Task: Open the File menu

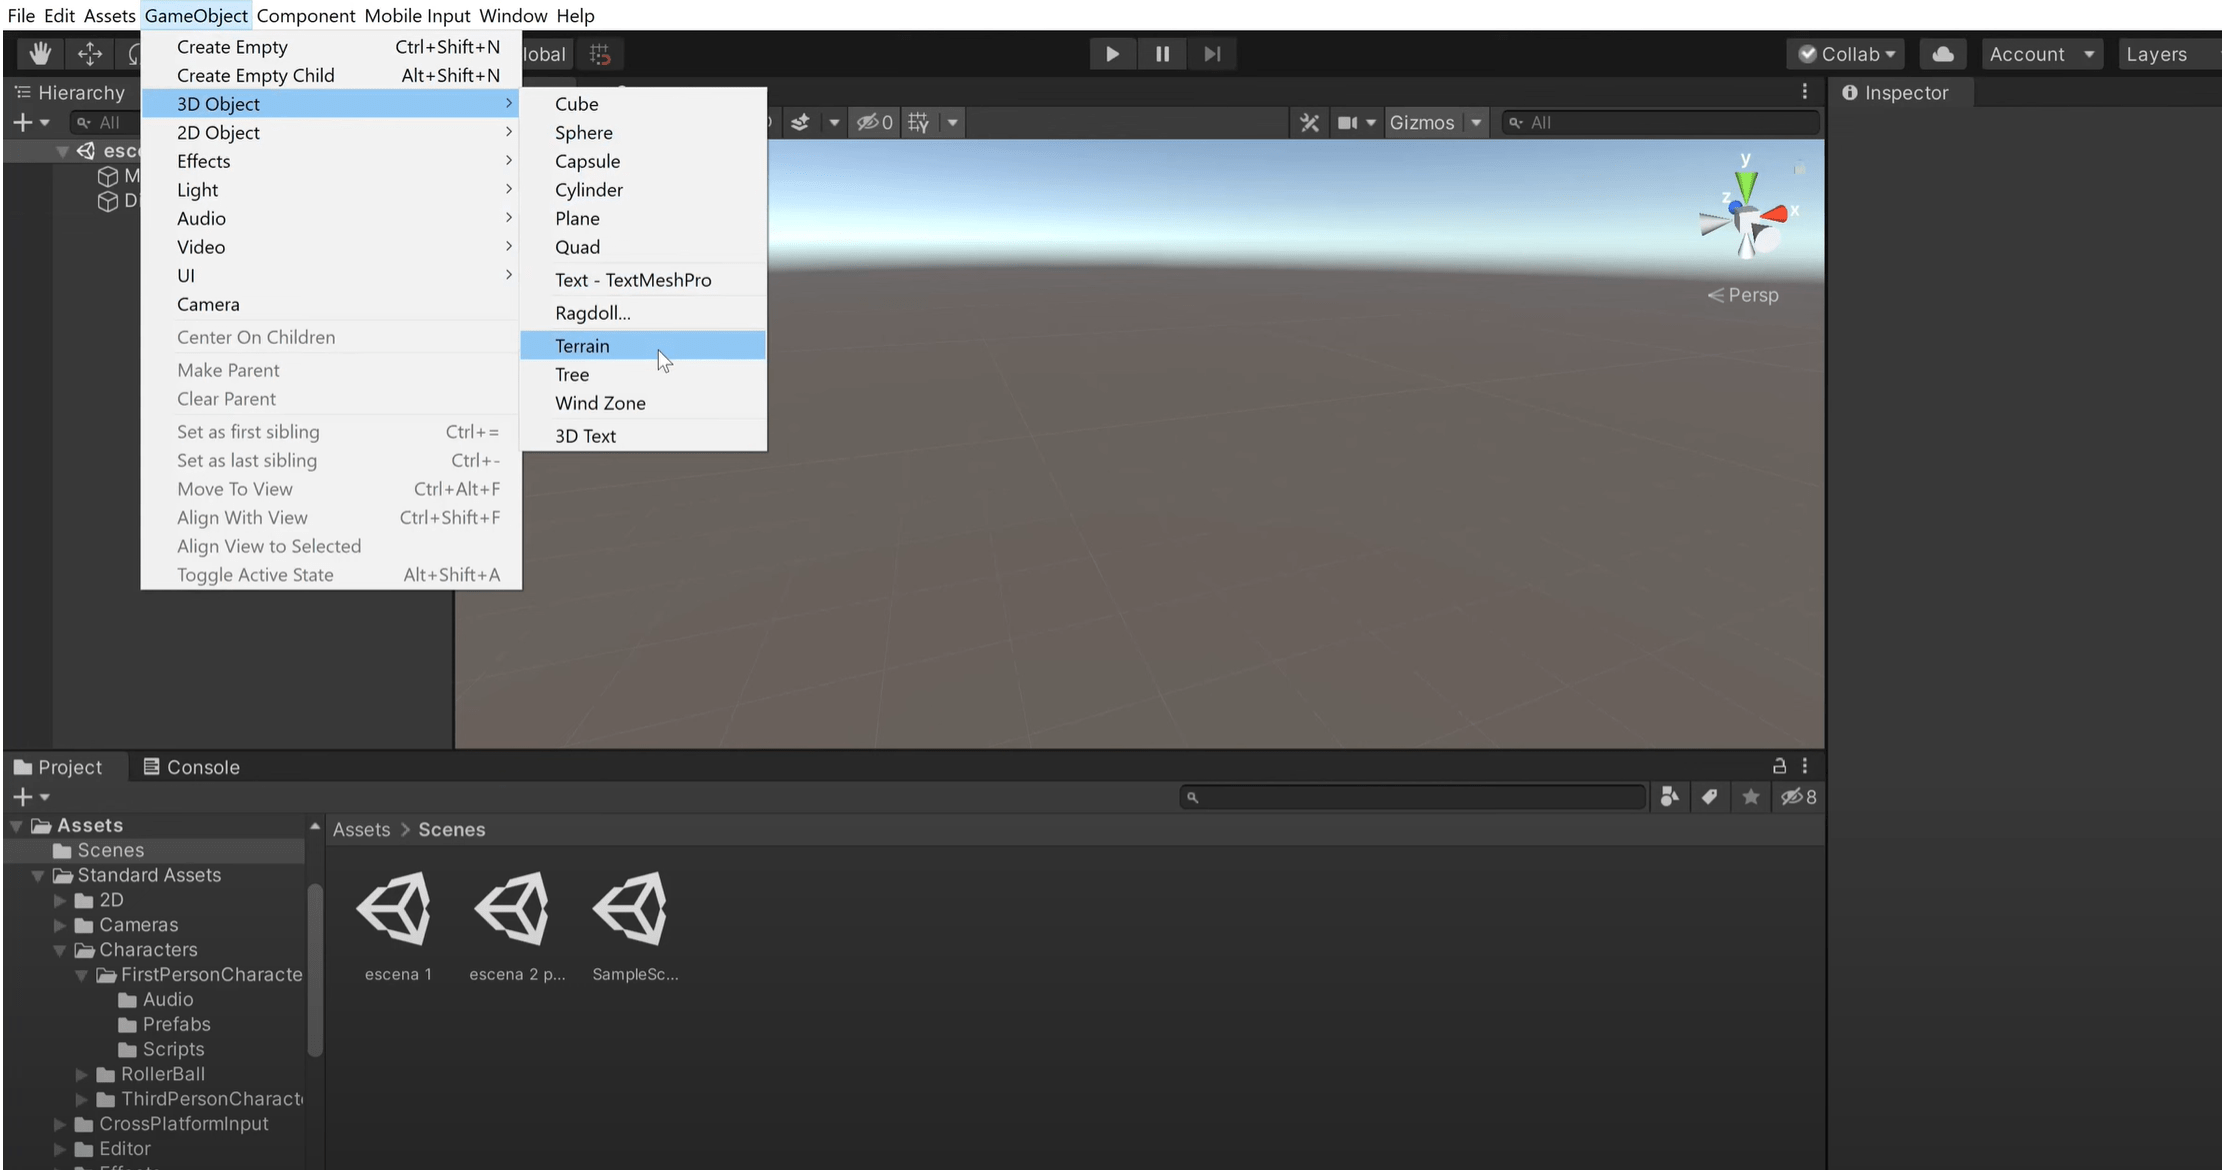Action: click(21, 15)
